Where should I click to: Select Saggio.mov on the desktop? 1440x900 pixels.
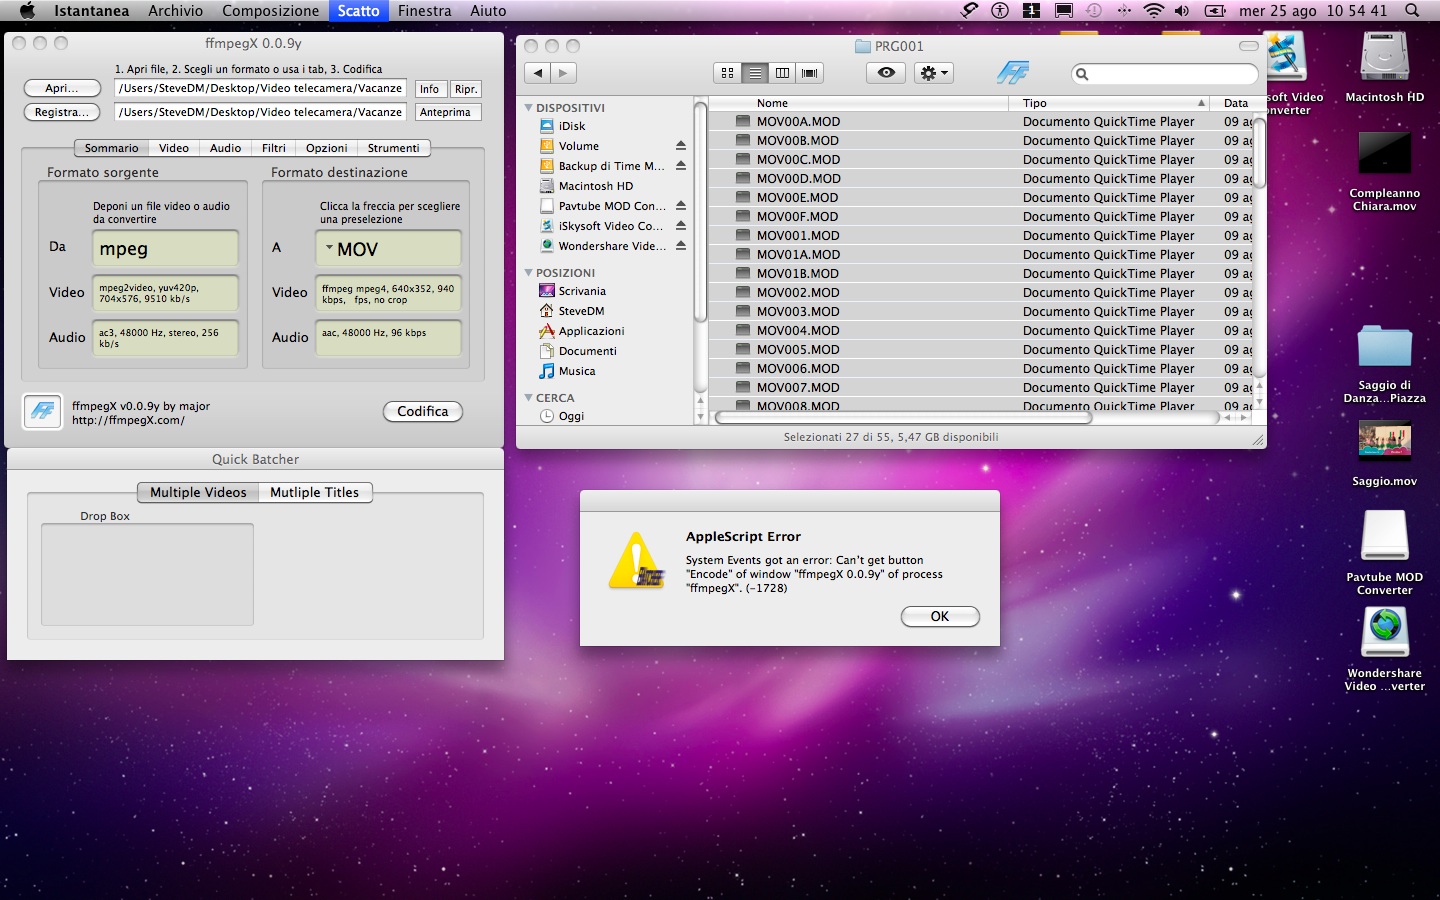tap(1385, 454)
